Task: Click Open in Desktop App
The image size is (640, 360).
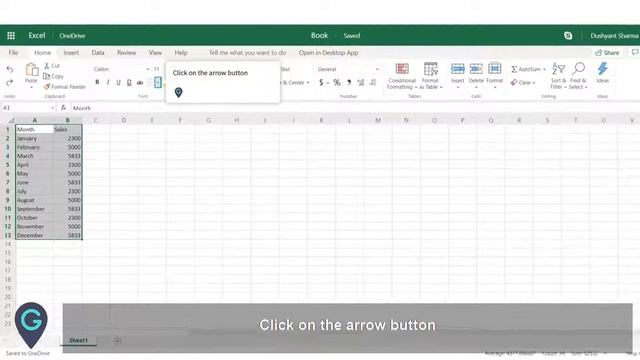Action: coord(328,53)
